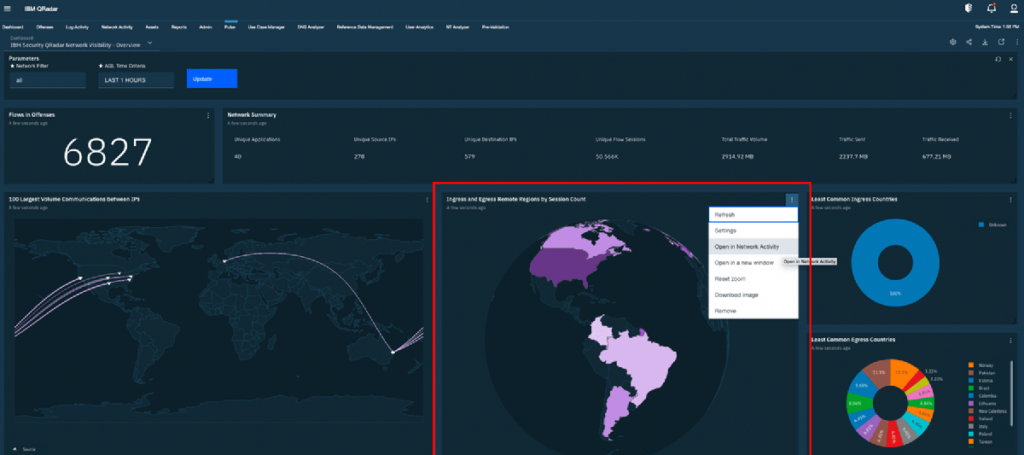Click the Pakistan legend entry
Screen dimensions: 1024x455
pyautogui.click(x=984, y=373)
